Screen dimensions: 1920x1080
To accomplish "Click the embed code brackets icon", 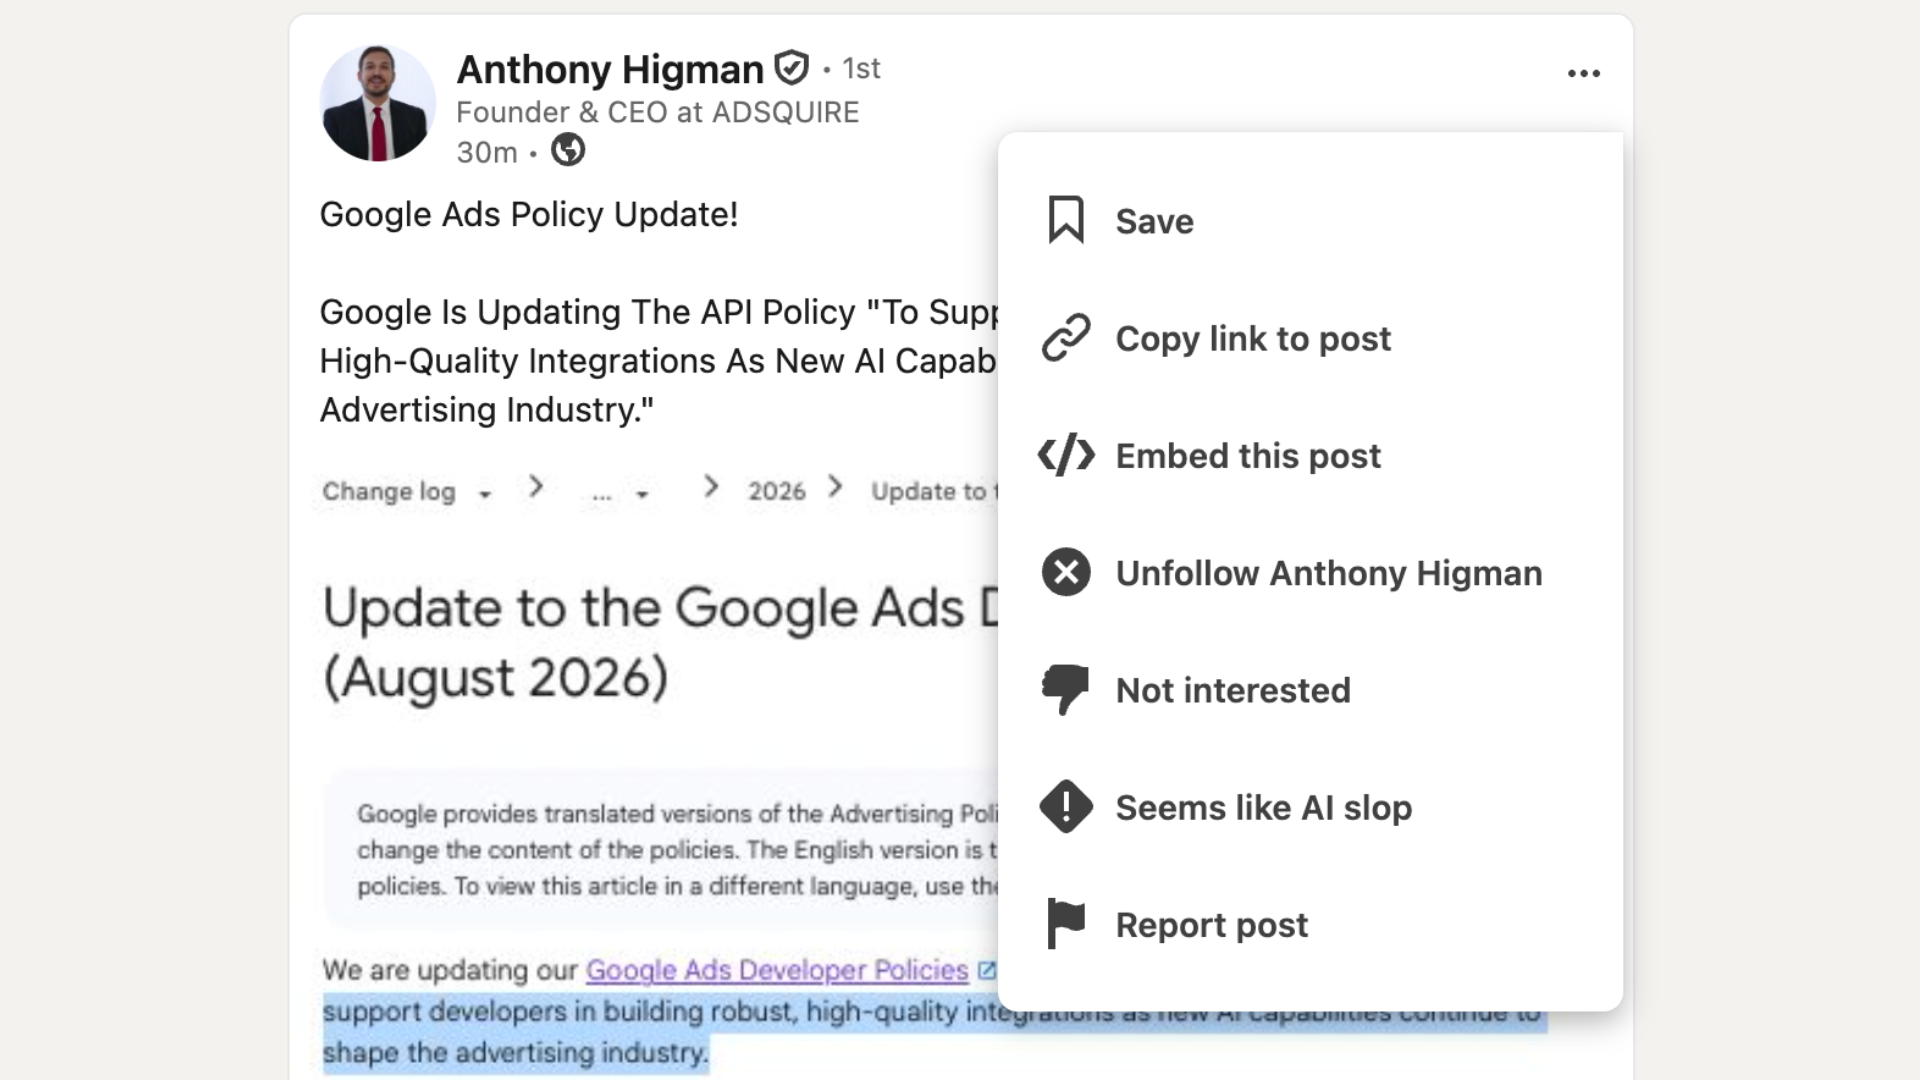I will (x=1066, y=455).
